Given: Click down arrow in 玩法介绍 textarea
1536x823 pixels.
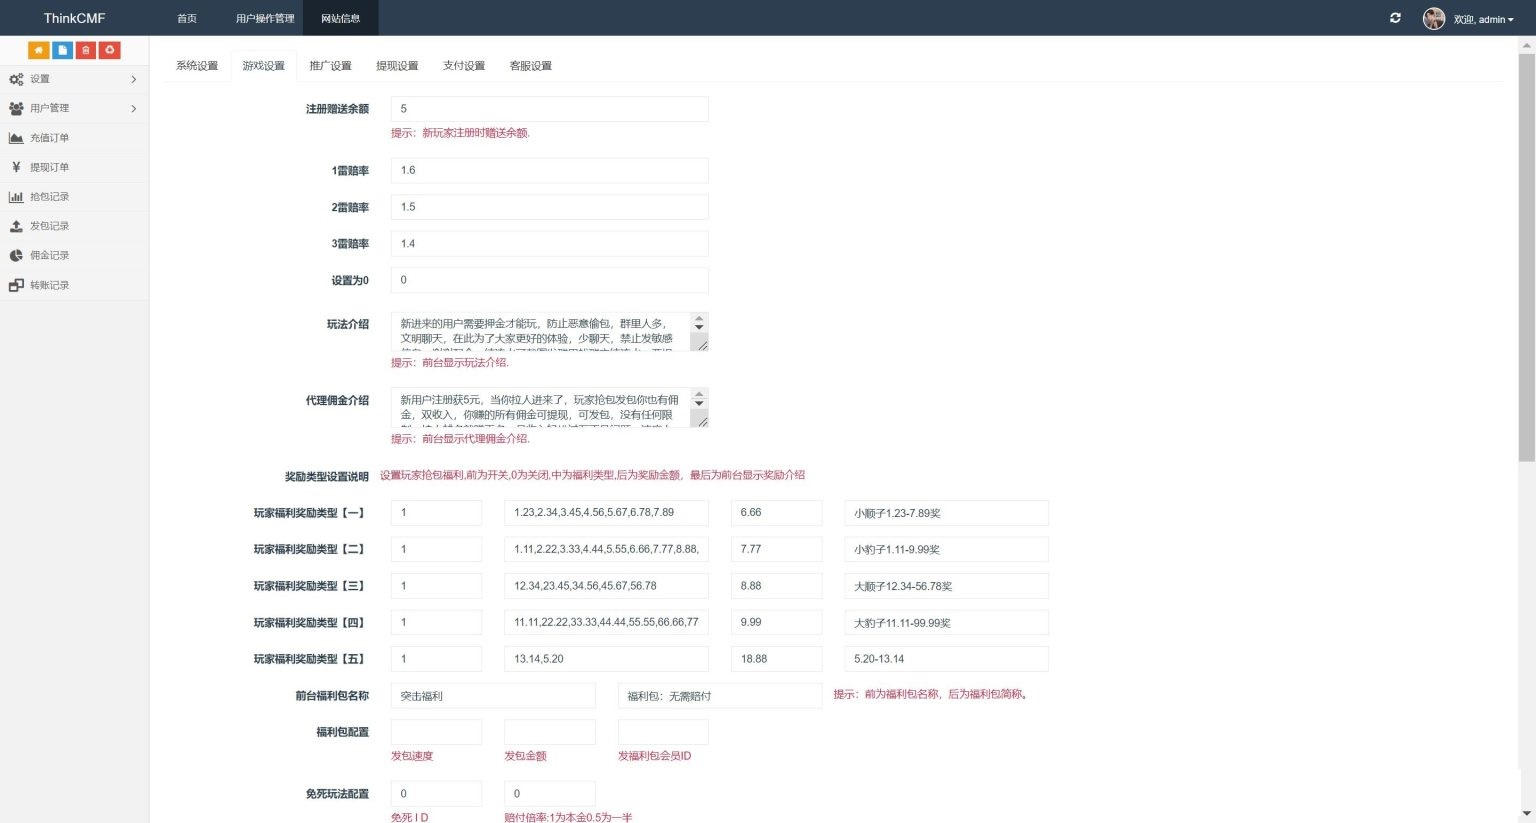Looking at the screenshot, I should [x=699, y=328].
